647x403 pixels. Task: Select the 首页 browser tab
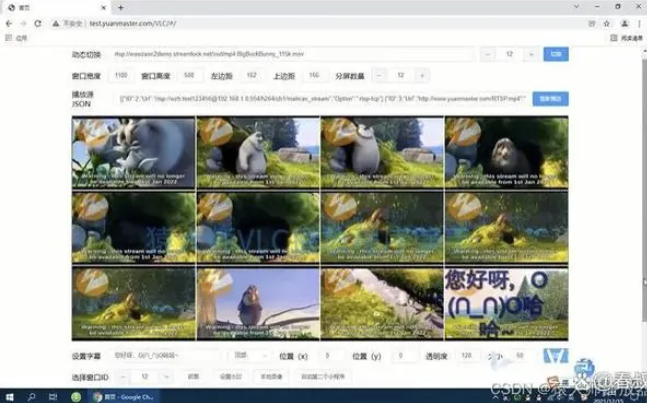57,7
